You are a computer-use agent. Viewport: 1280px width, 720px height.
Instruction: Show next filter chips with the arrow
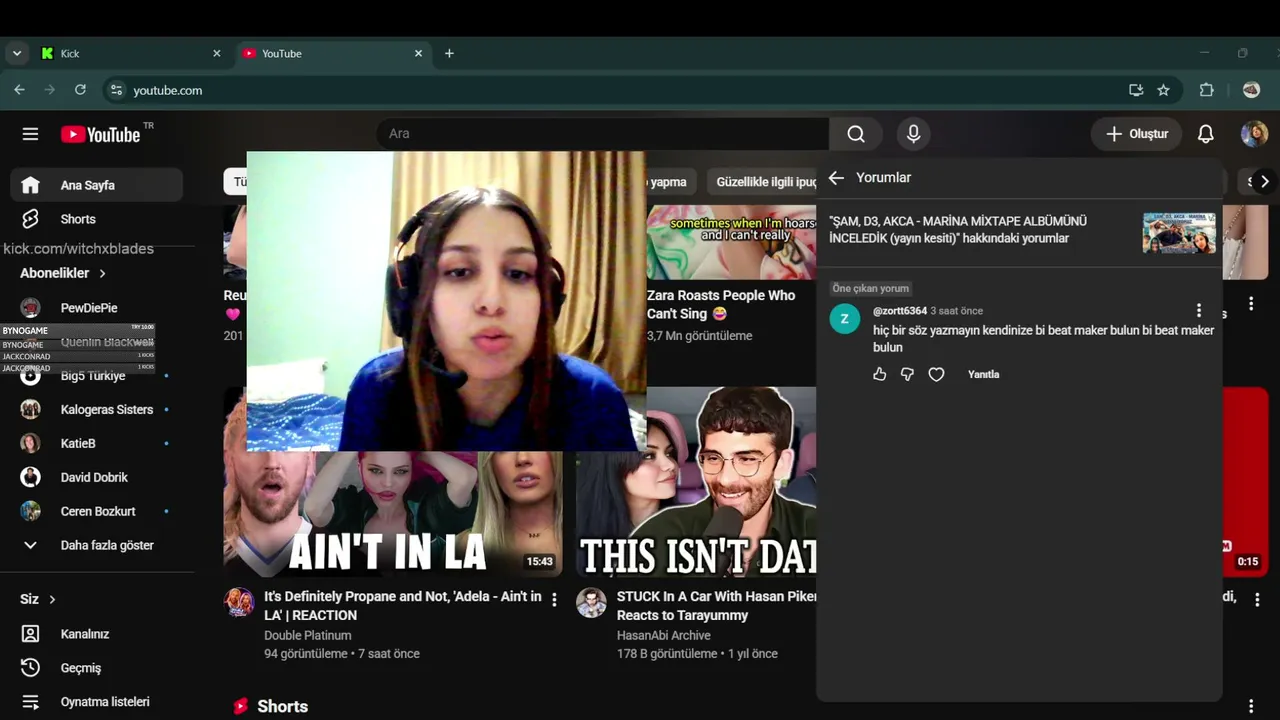1264,182
